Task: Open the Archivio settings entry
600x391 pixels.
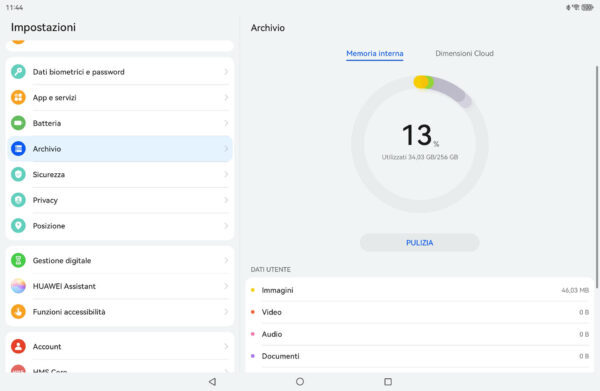Action: coord(120,148)
